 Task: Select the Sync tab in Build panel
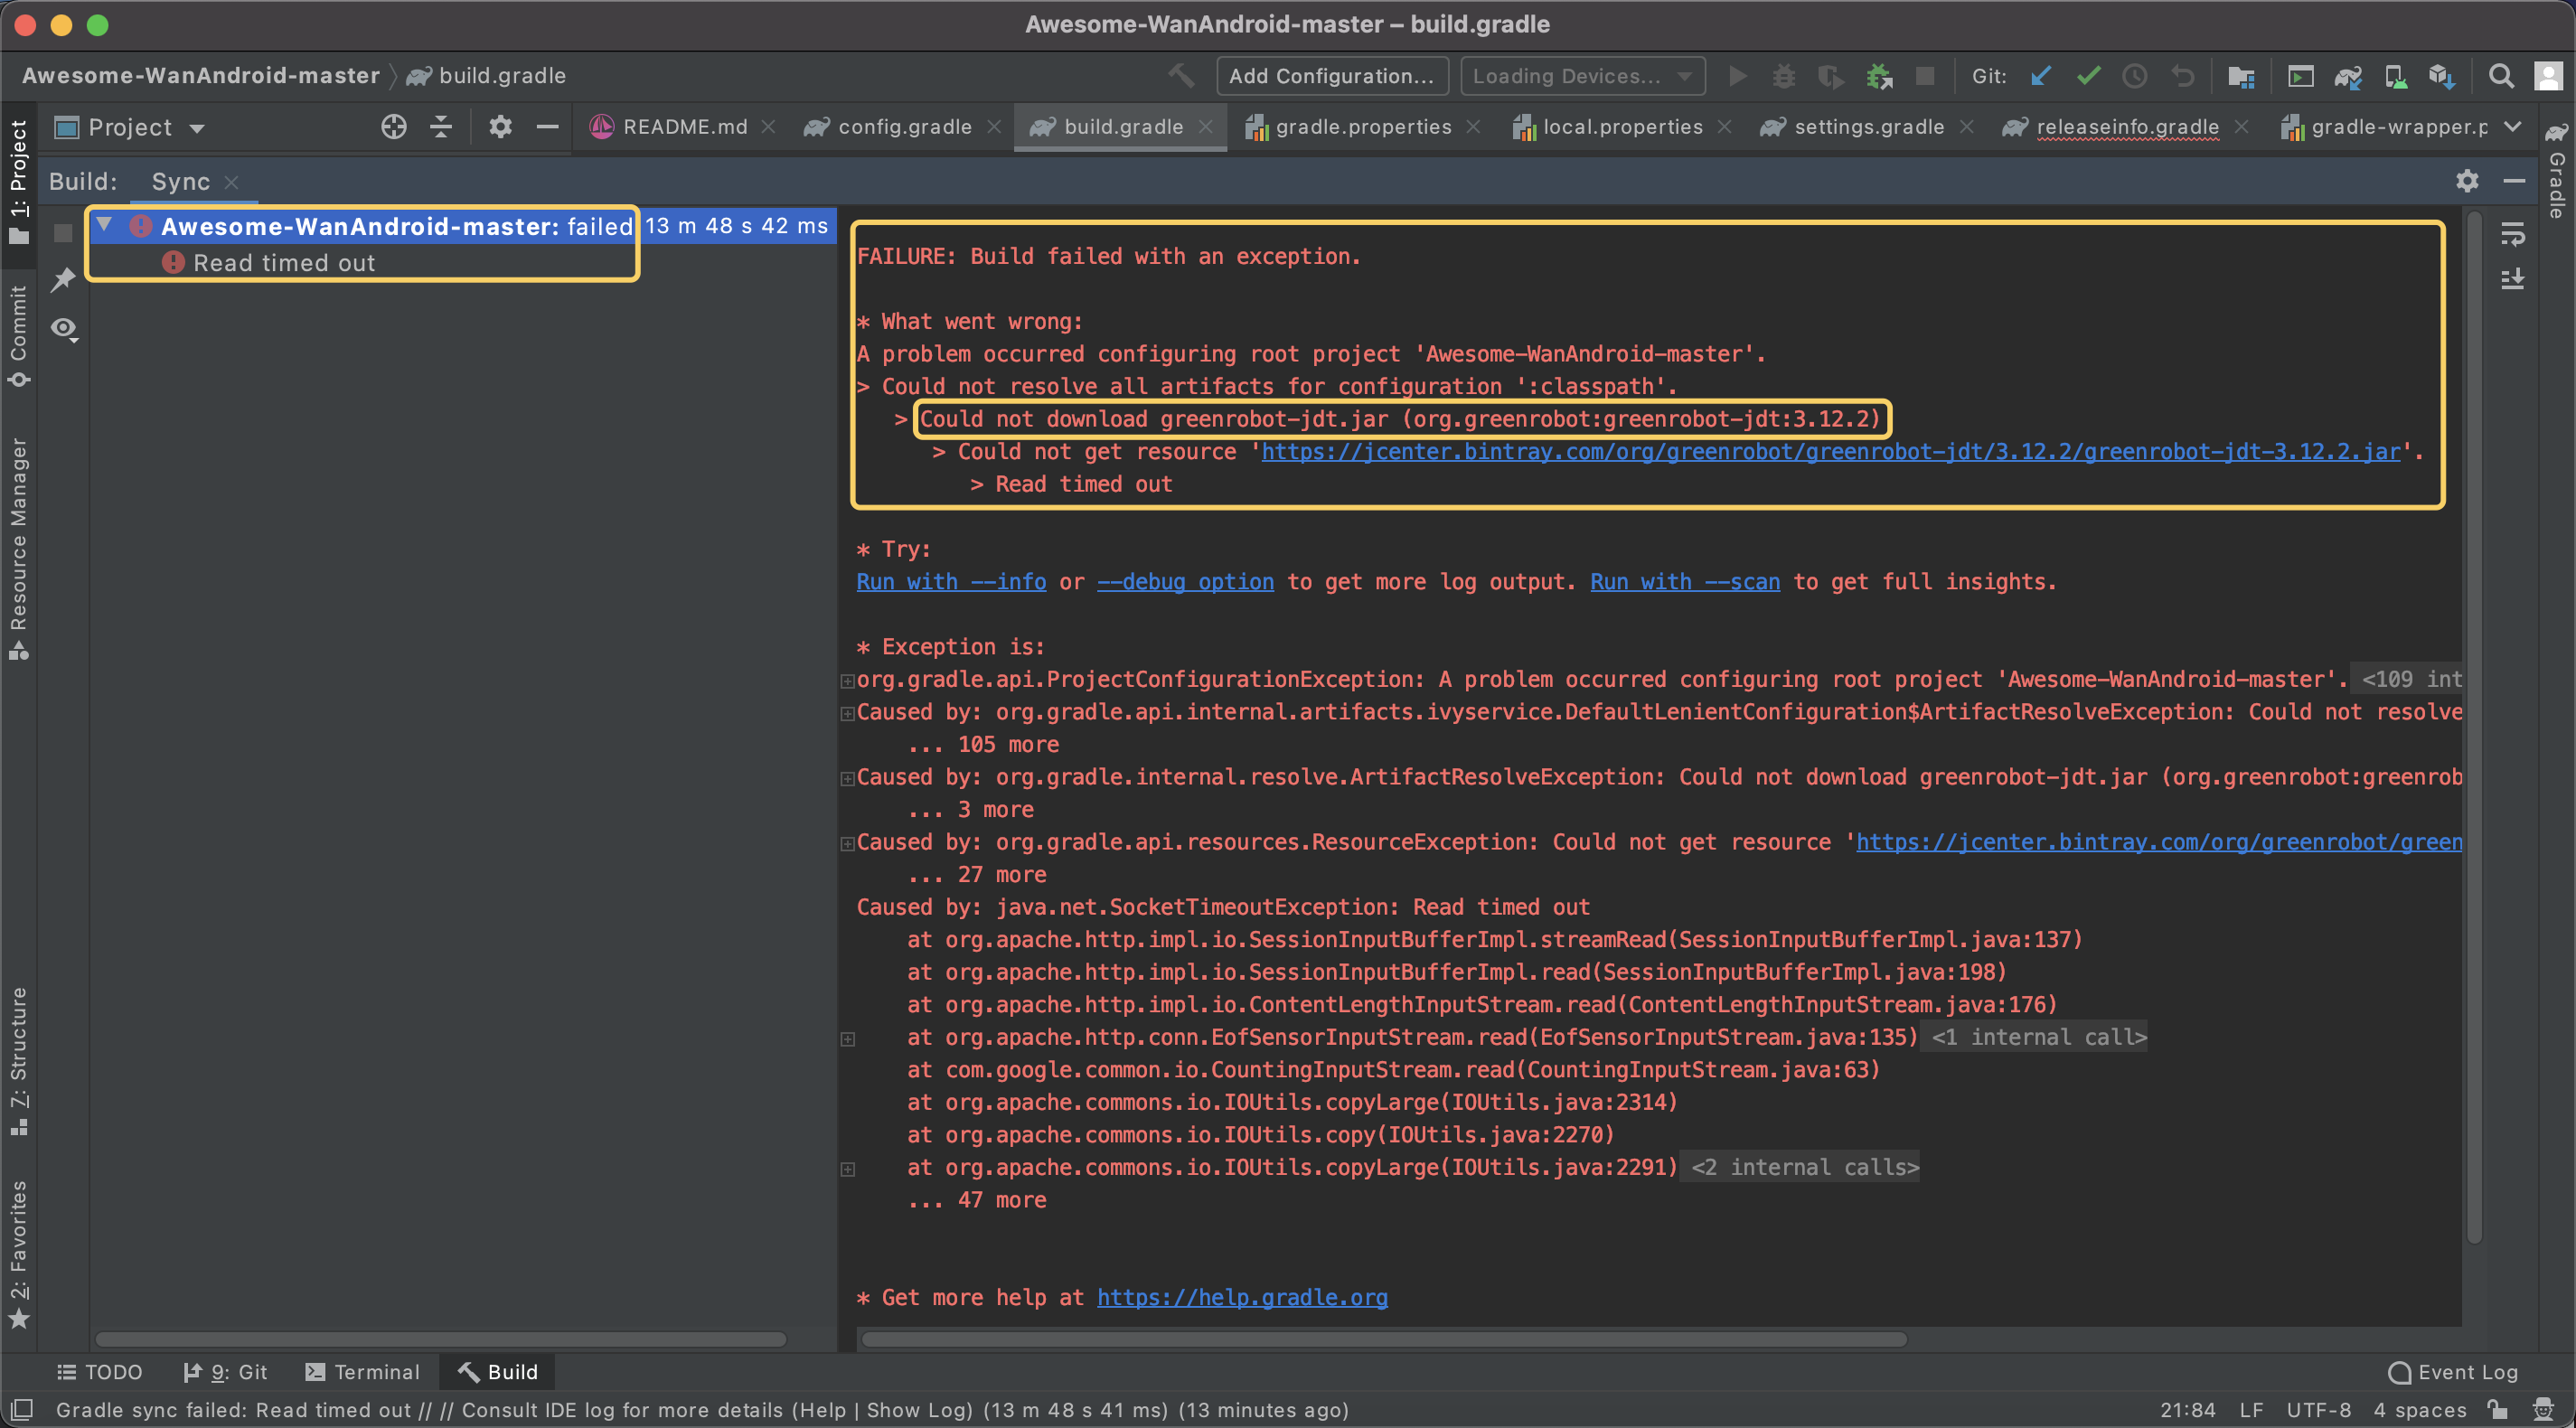tap(181, 181)
